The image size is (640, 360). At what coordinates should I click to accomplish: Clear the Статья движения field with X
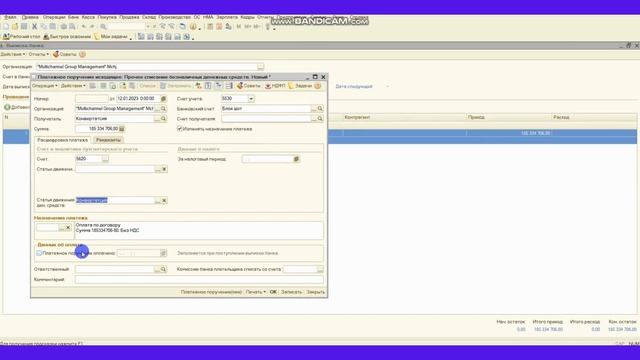tap(164, 169)
